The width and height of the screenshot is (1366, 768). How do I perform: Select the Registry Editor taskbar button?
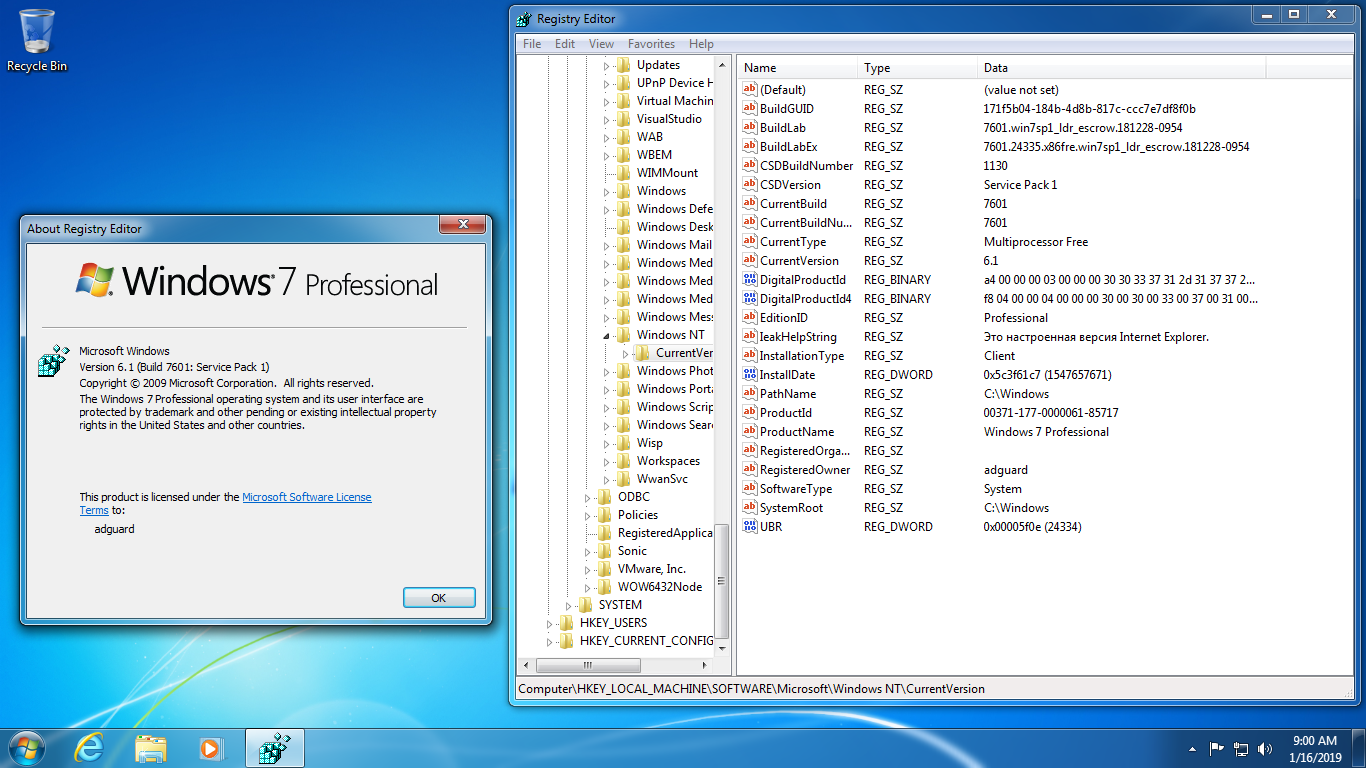coord(274,748)
